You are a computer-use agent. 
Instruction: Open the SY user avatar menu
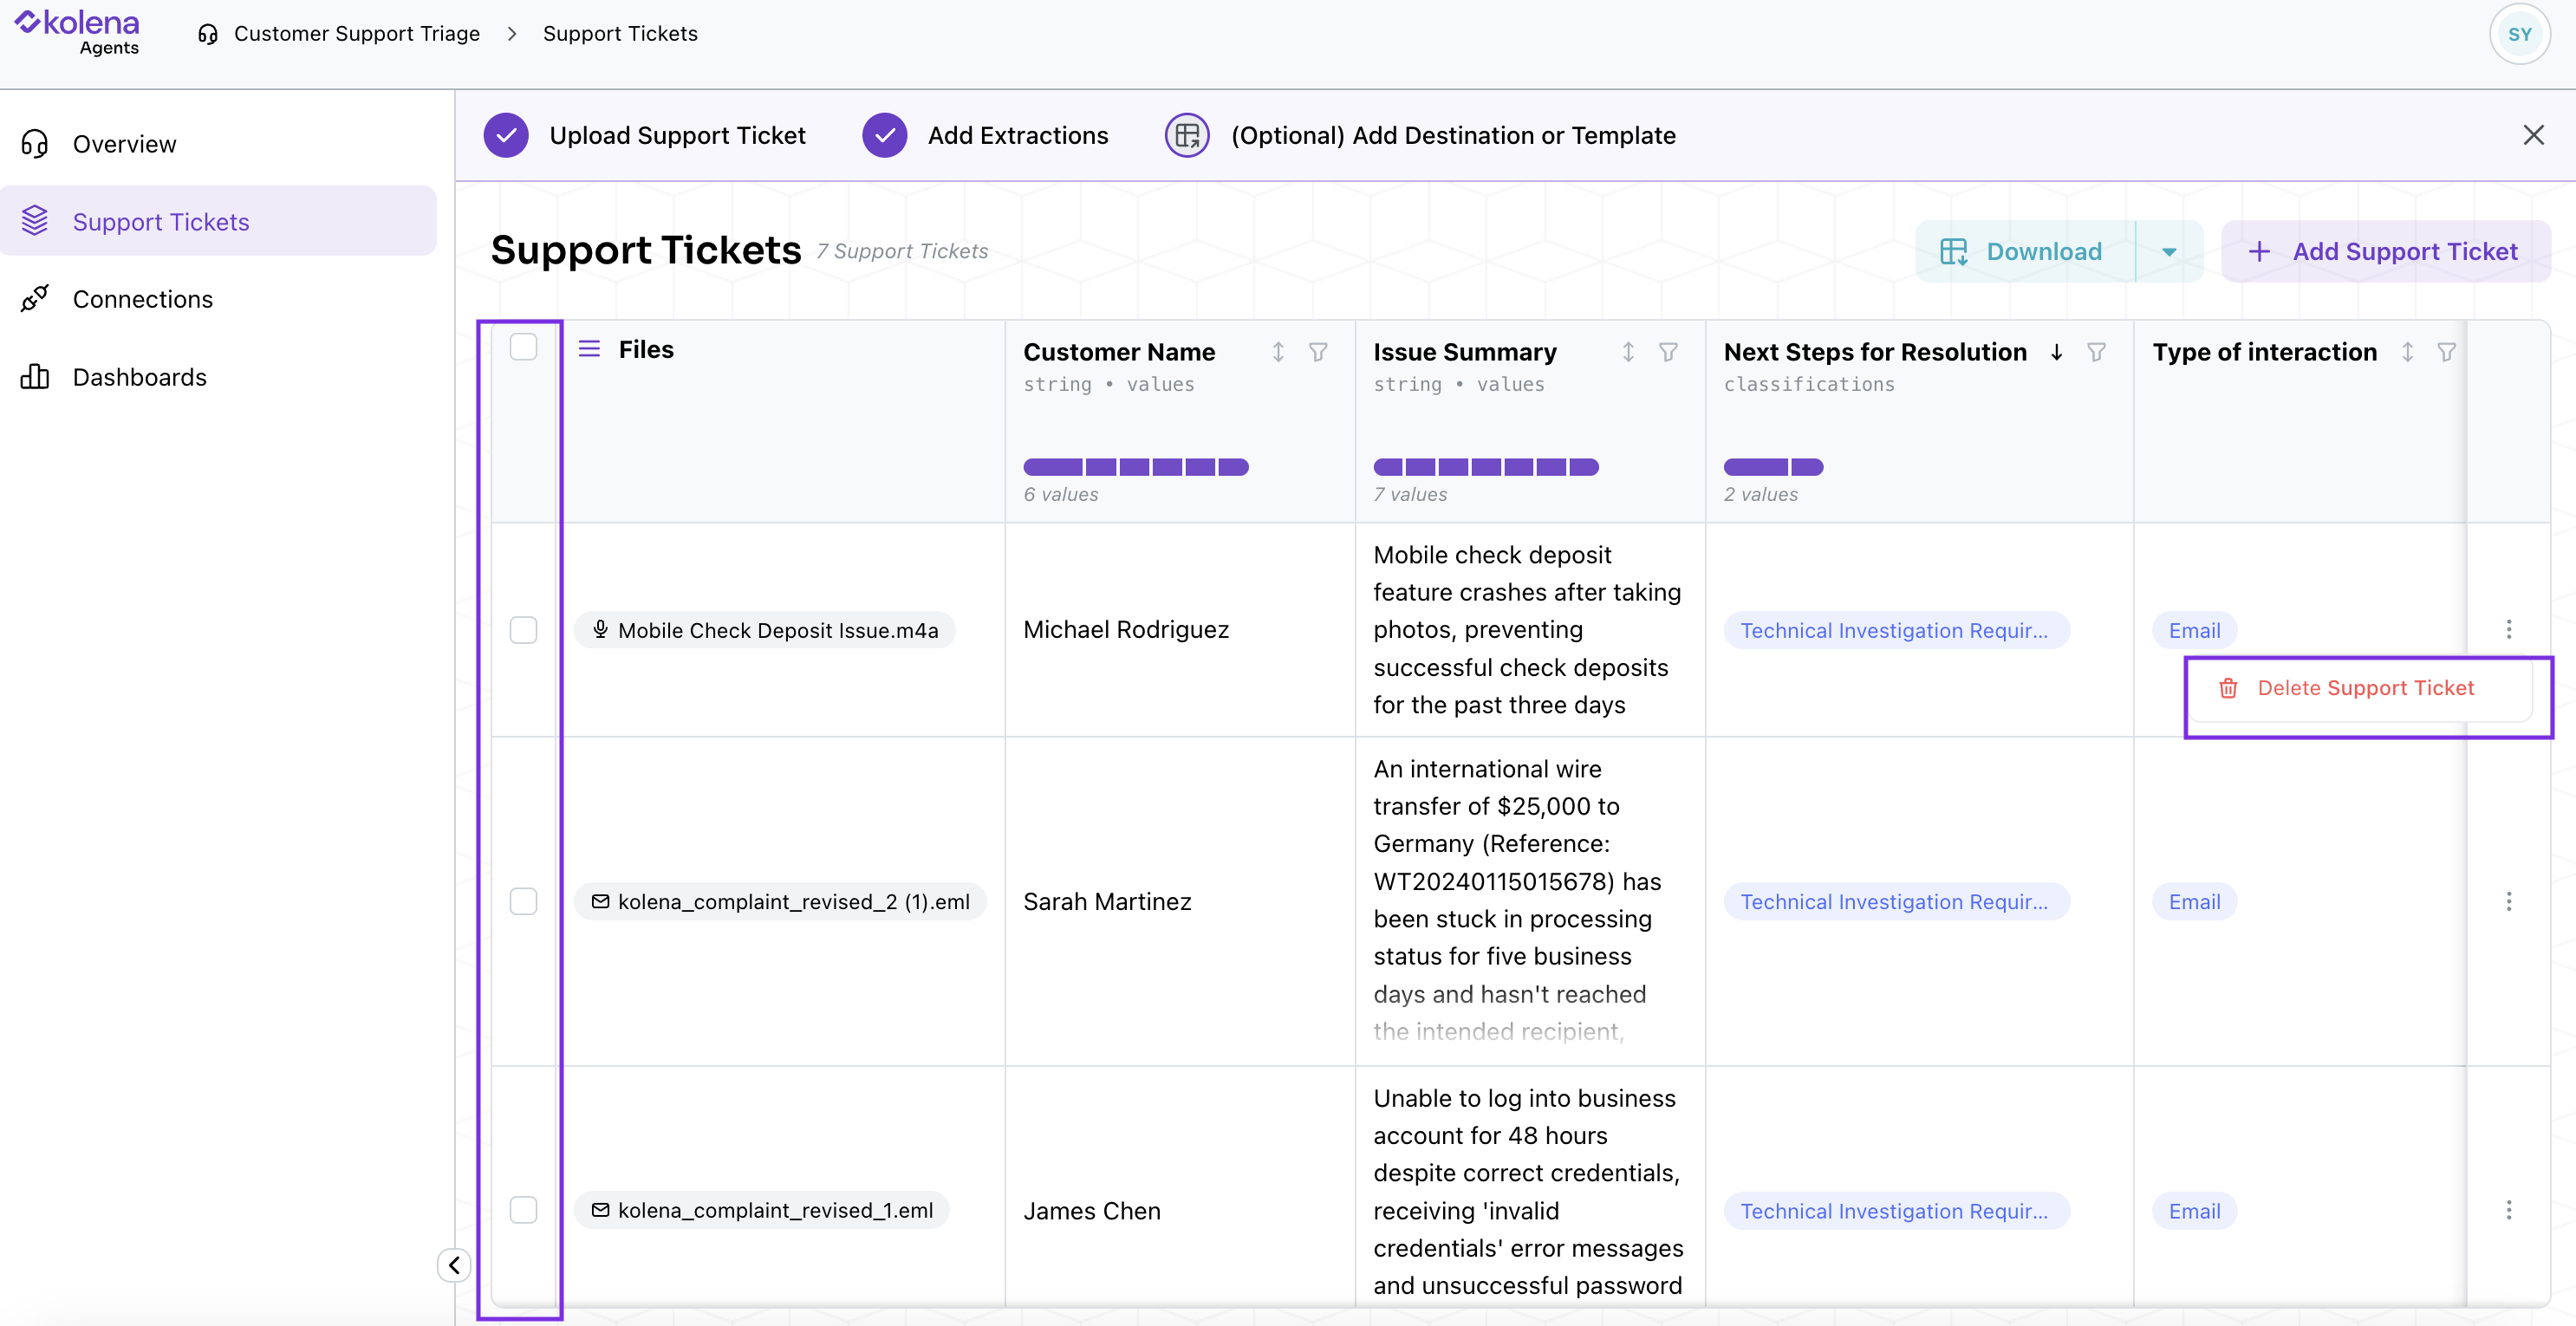[2518, 34]
